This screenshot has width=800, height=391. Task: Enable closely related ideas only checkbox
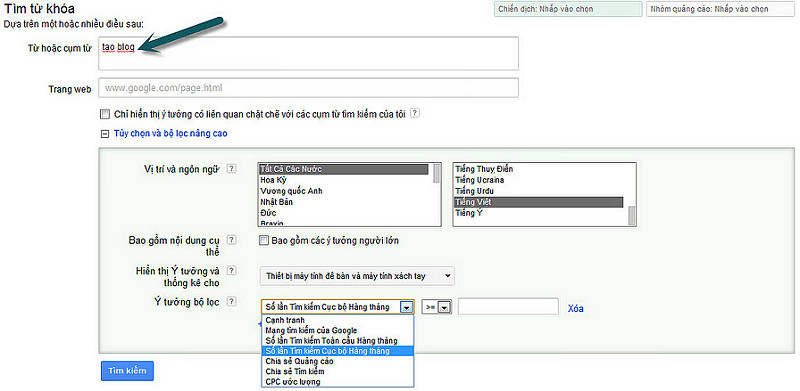click(105, 114)
